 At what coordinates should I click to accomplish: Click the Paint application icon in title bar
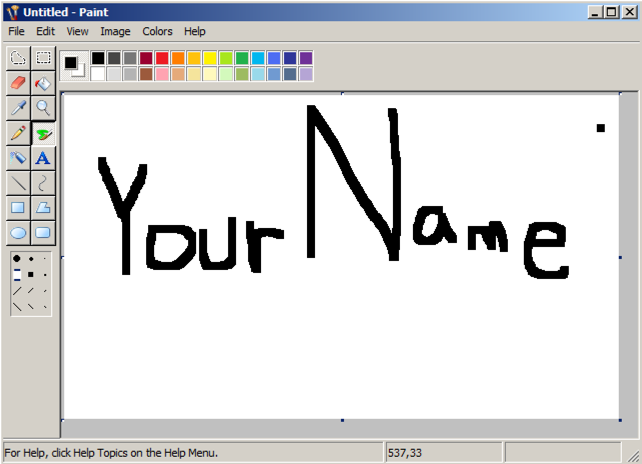(x=13, y=12)
